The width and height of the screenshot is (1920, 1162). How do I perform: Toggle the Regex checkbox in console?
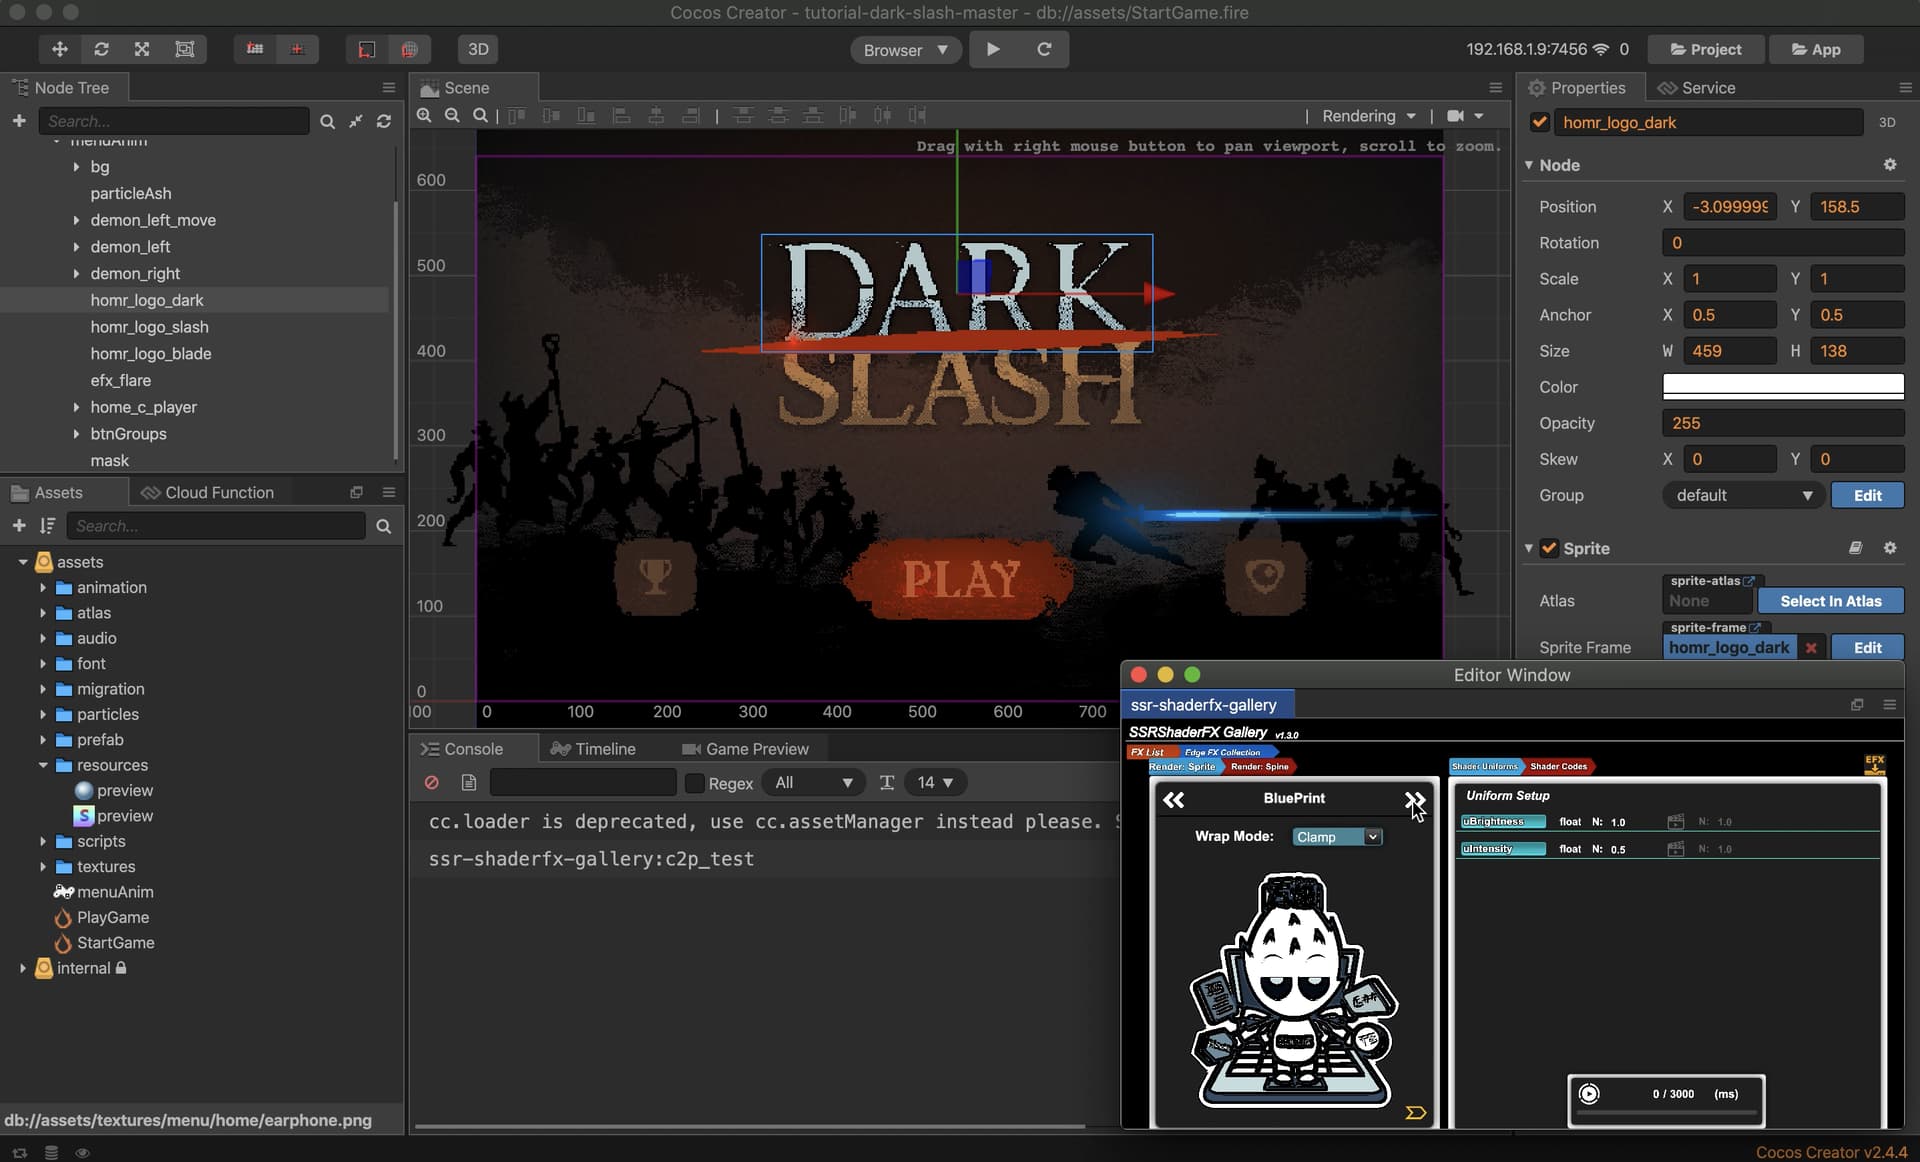pos(694,783)
